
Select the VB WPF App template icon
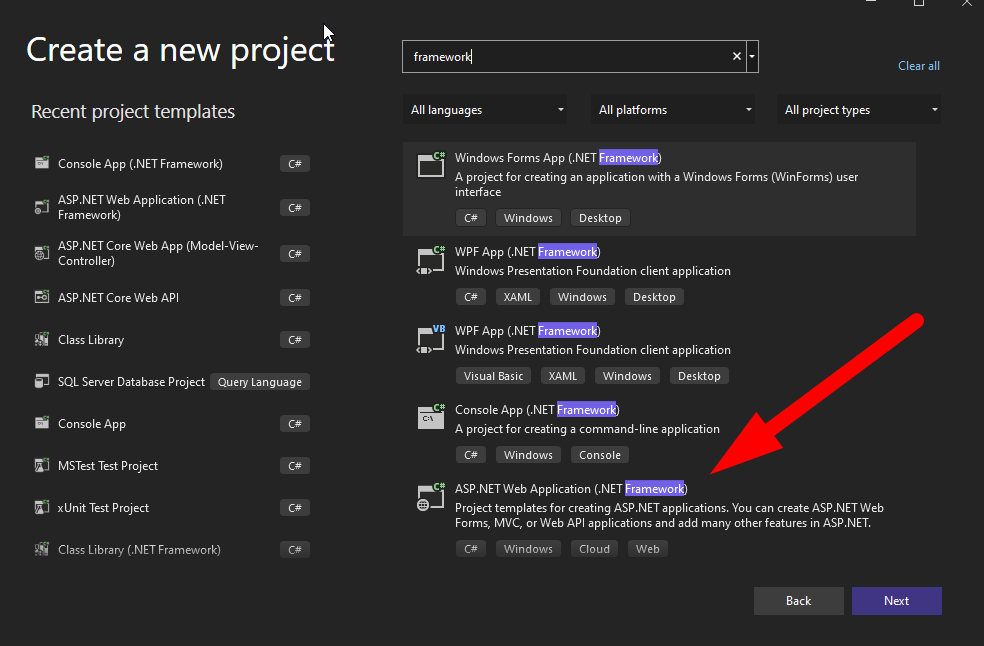click(x=431, y=339)
